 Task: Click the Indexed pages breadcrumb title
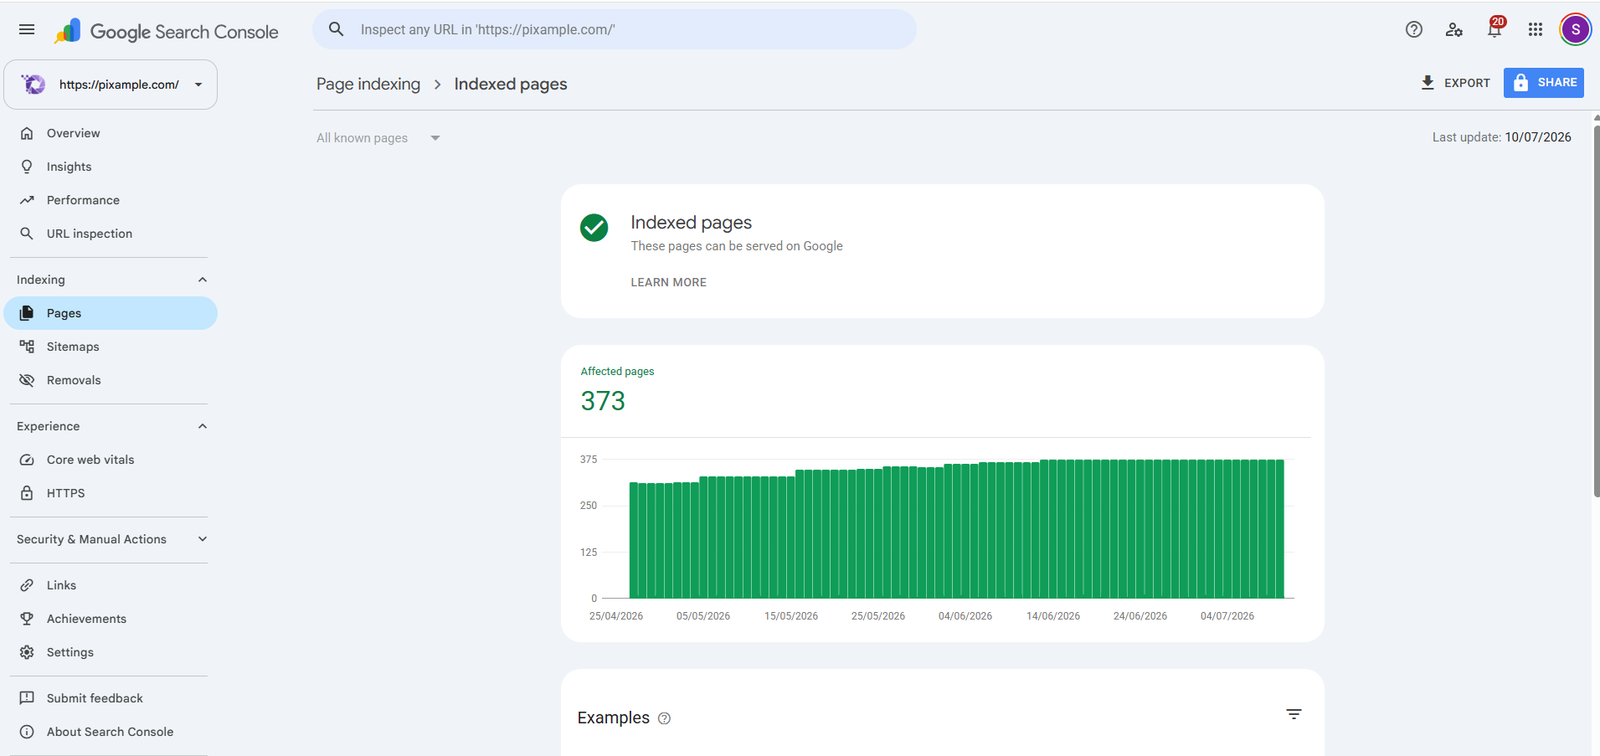point(510,84)
